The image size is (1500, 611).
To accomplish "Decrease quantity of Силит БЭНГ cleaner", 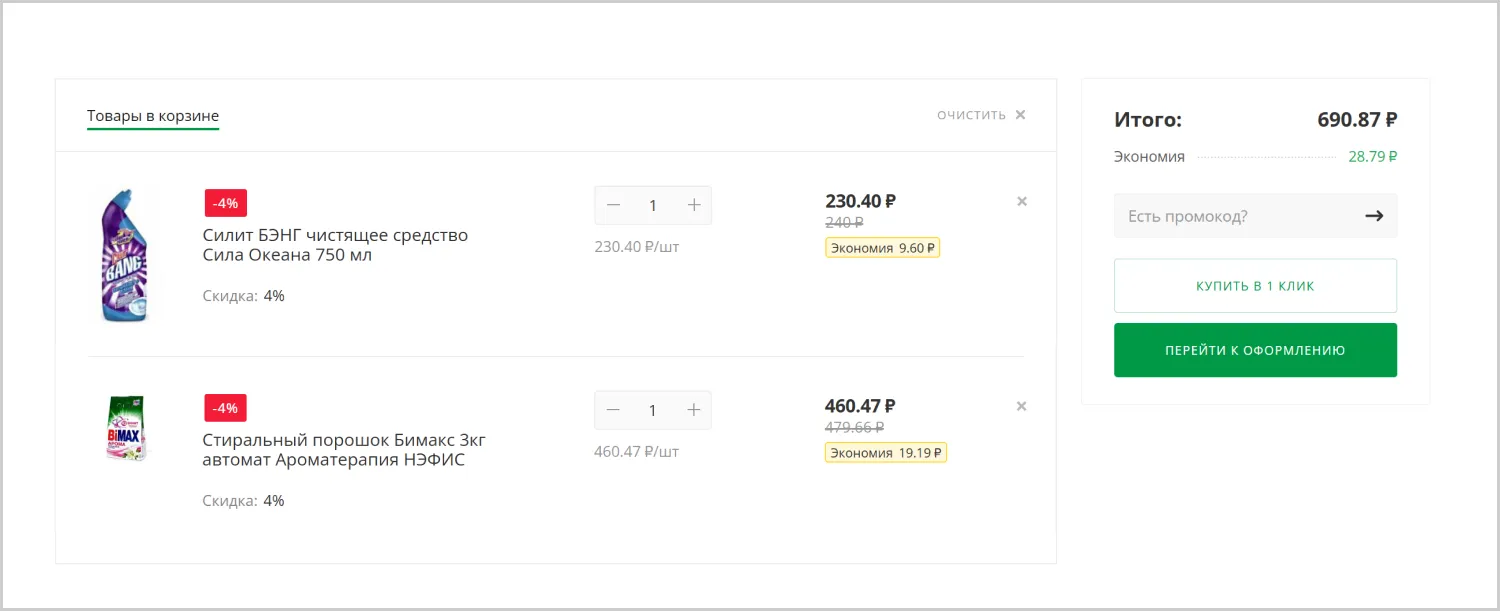I will [x=613, y=205].
